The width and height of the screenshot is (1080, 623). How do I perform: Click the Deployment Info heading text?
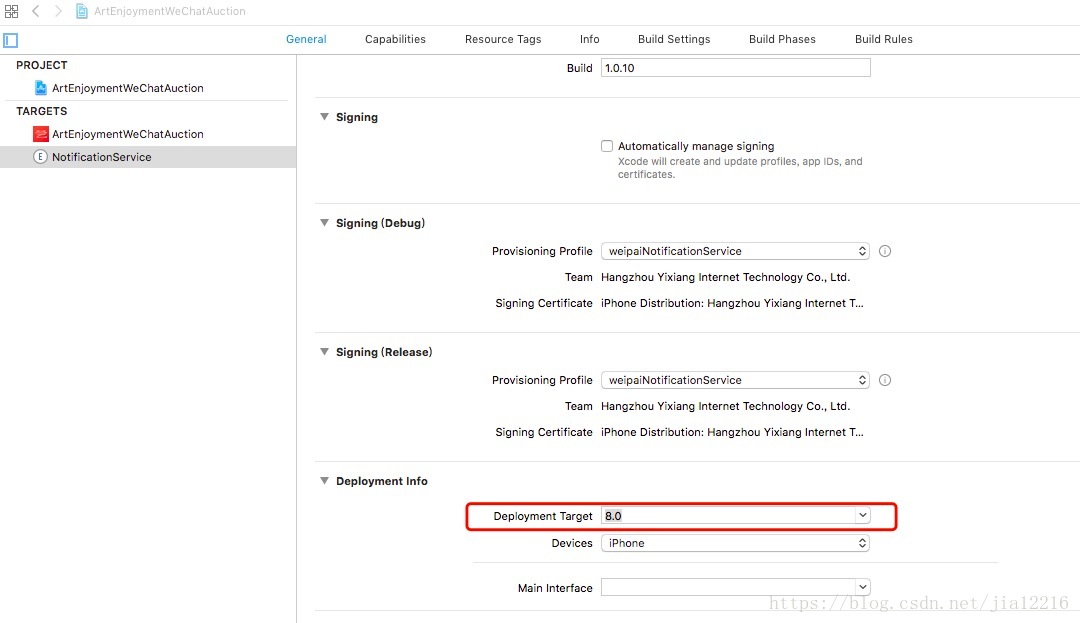pyautogui.click(x=382, y=481)
